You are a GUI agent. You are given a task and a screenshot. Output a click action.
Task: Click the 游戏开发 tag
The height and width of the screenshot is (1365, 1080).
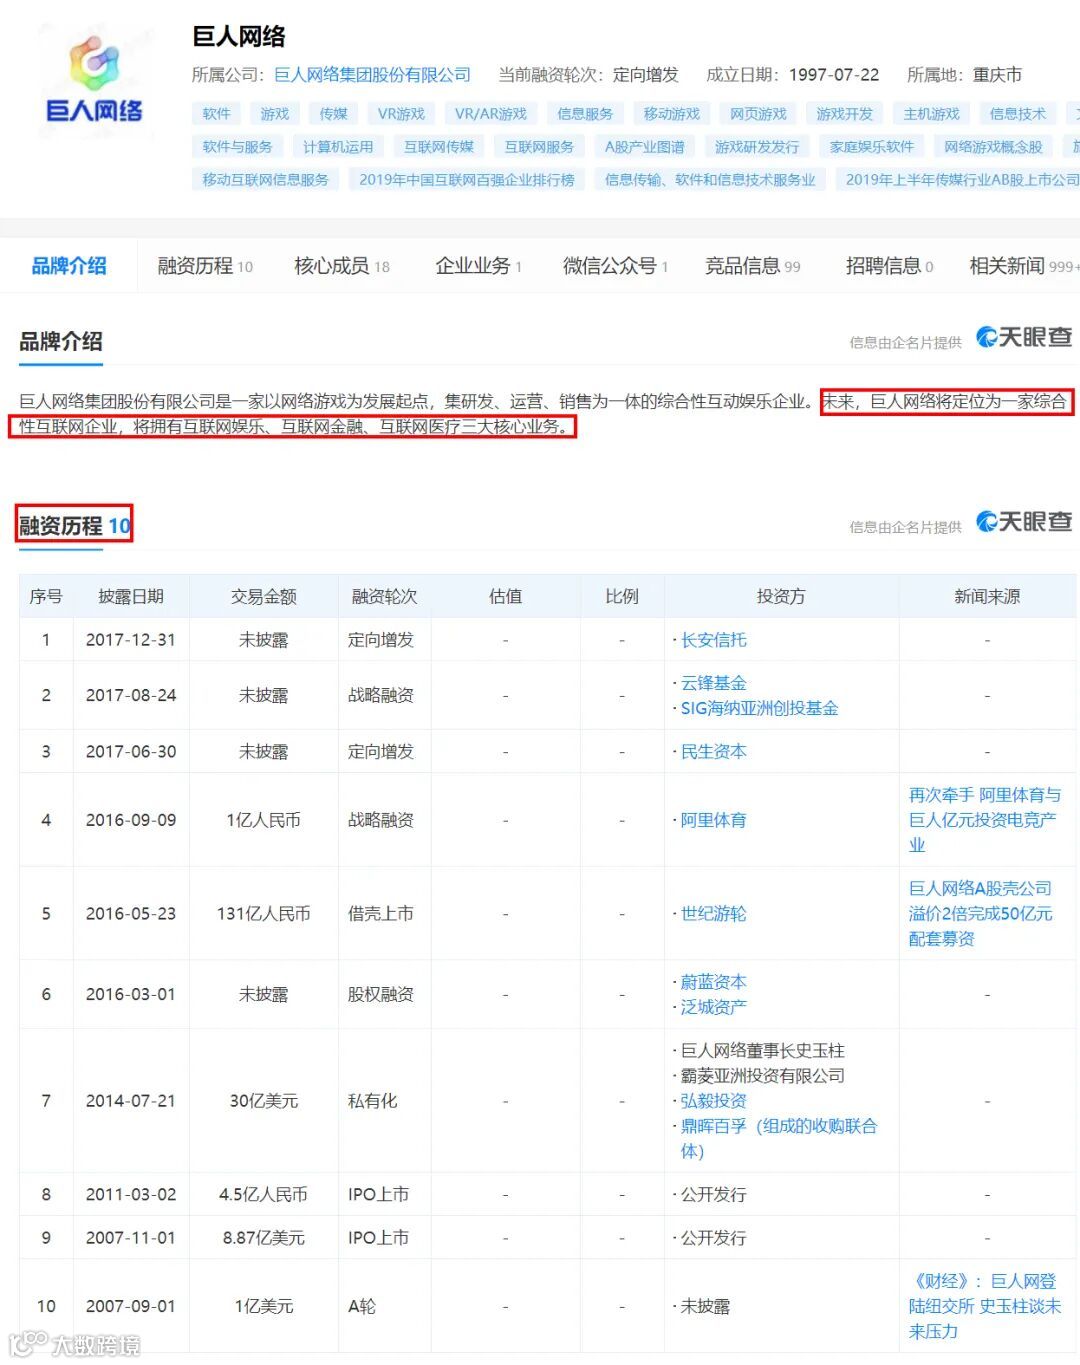[x=845, y=114]
